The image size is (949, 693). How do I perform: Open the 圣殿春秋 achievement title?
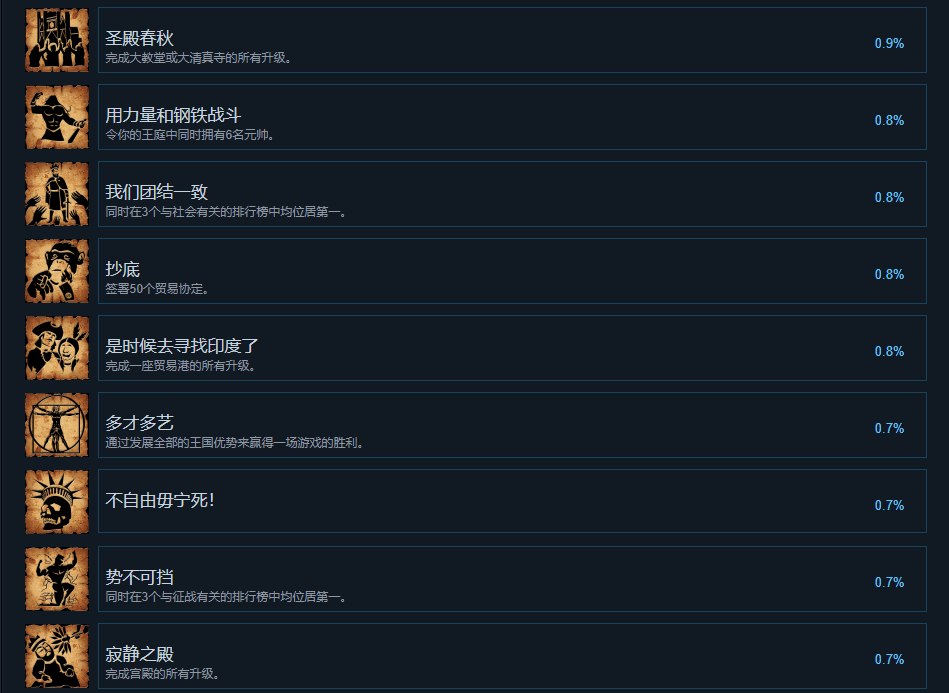tap(139, 38)
